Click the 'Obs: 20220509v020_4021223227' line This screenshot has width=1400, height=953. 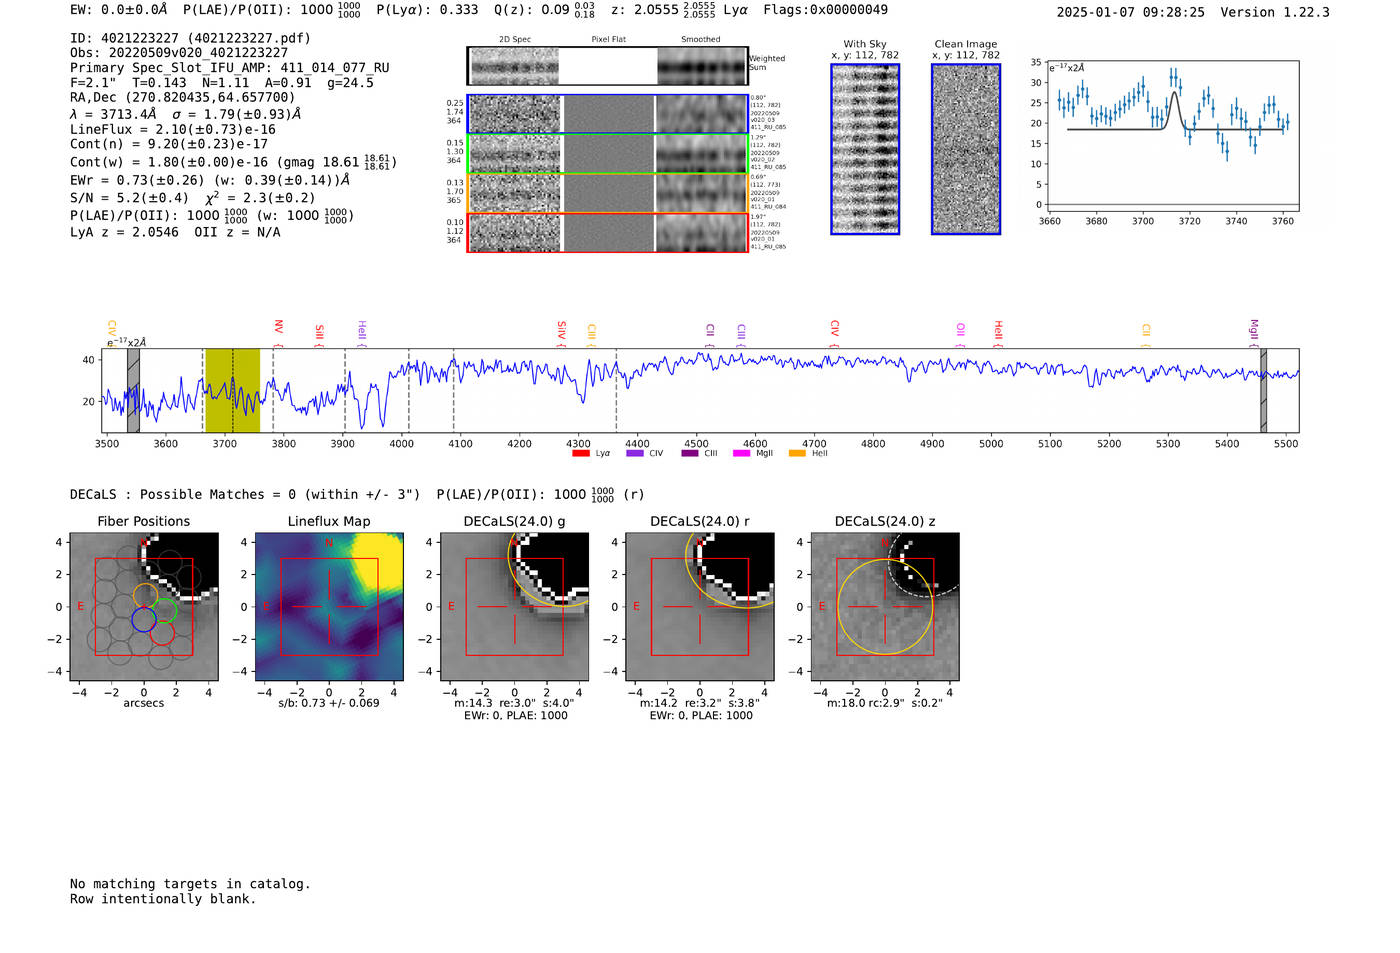179,53
